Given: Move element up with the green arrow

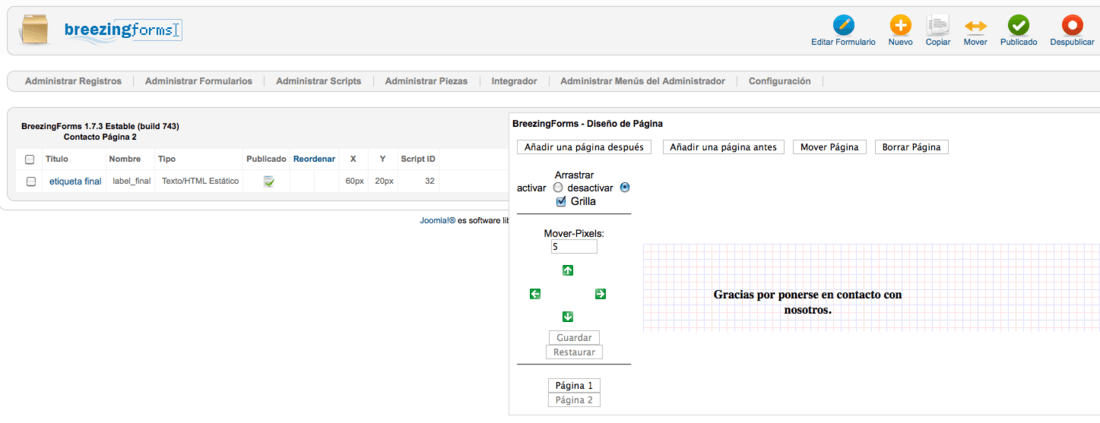Looking at the screenshot, I should coord(568,270).
